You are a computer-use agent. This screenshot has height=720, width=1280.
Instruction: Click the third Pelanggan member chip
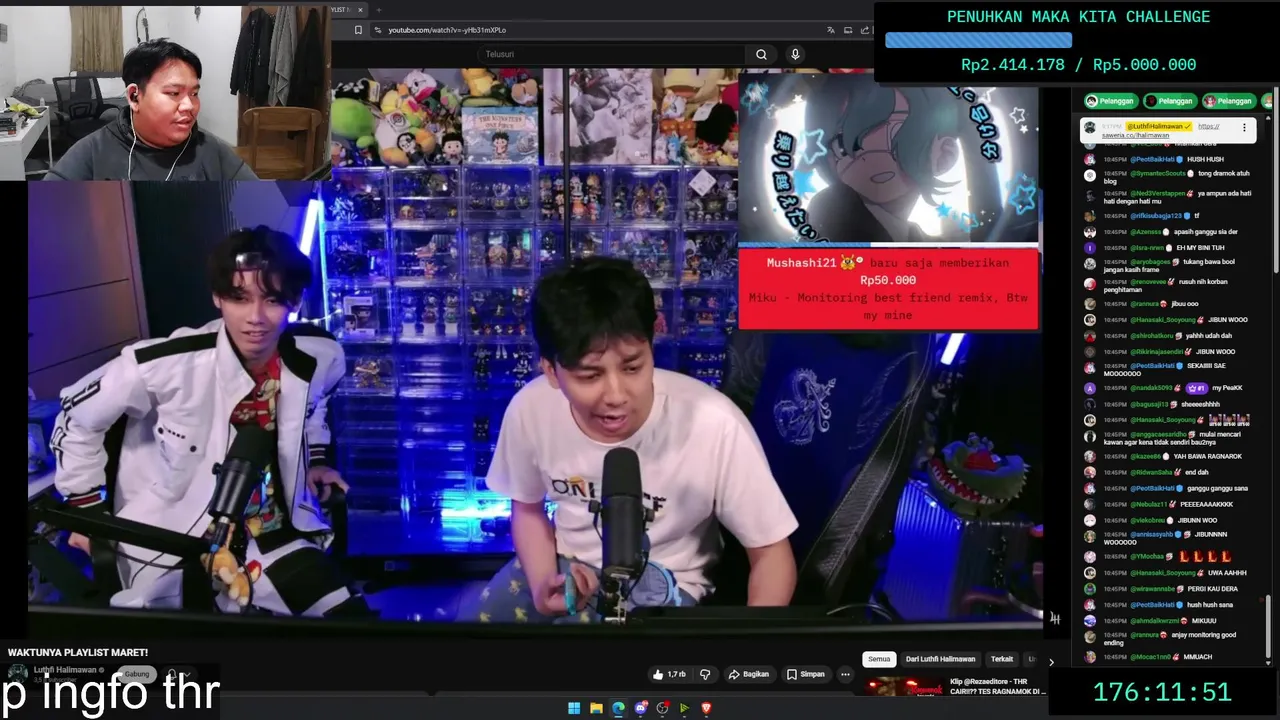1229,101
